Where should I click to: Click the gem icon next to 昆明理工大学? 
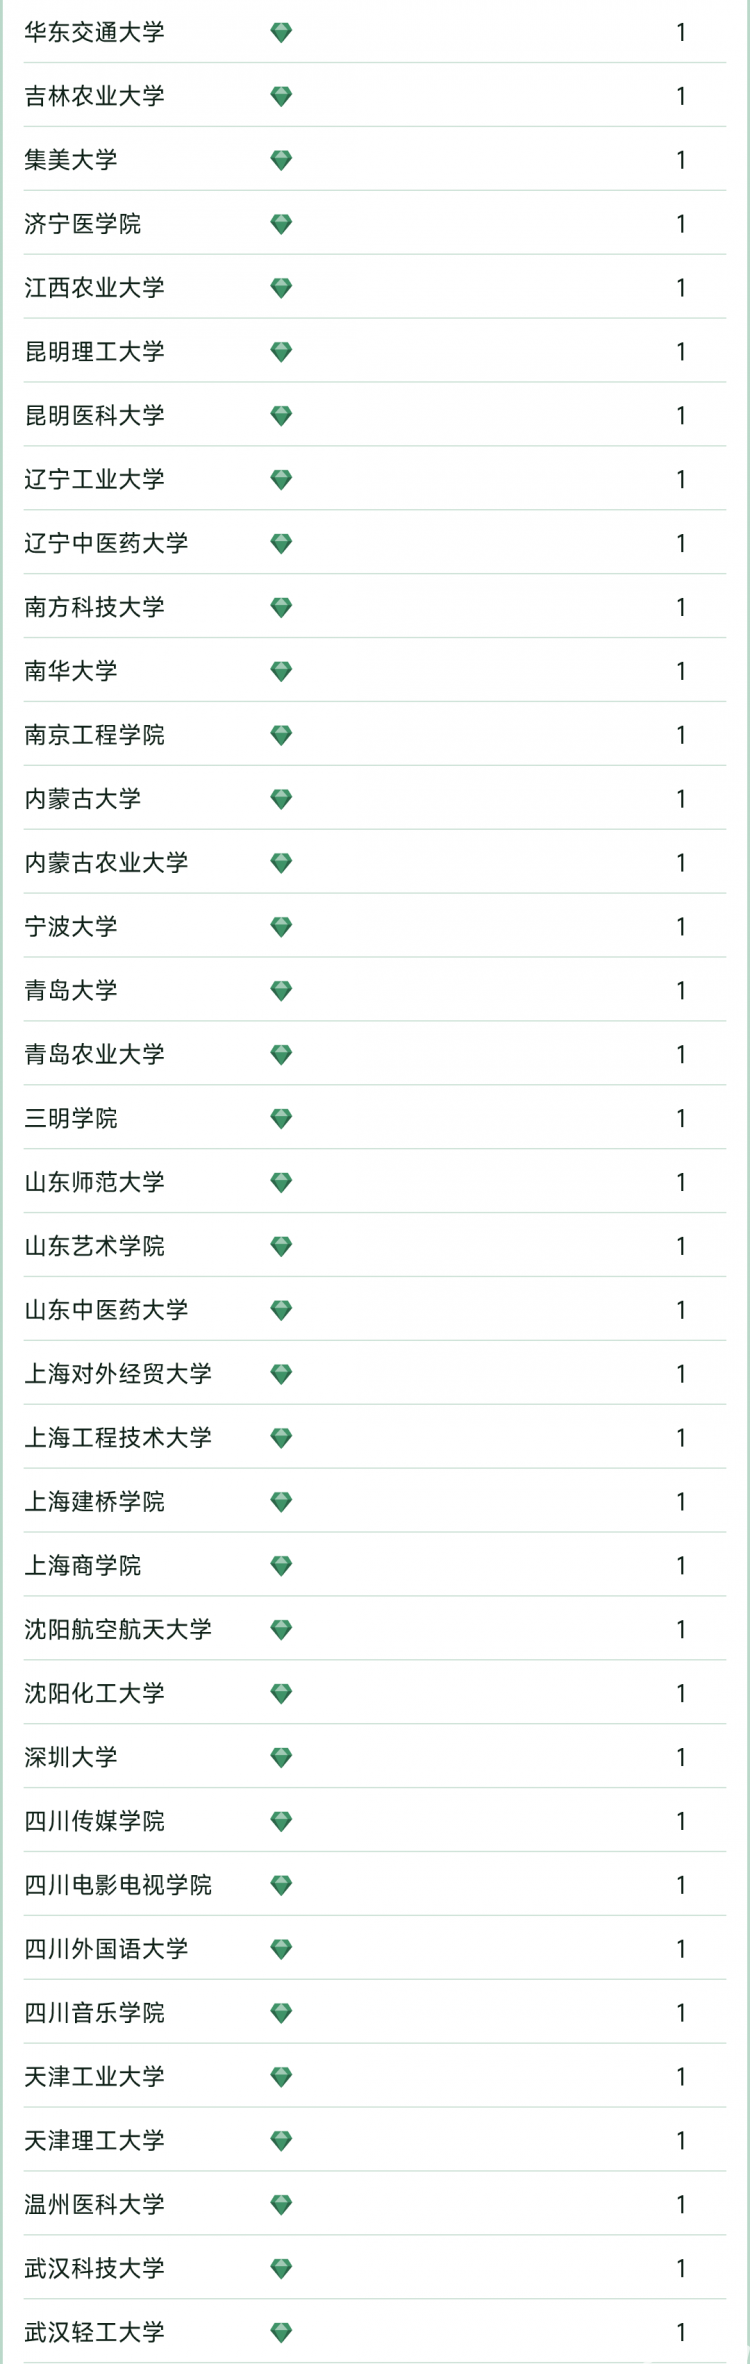point(281,352)
